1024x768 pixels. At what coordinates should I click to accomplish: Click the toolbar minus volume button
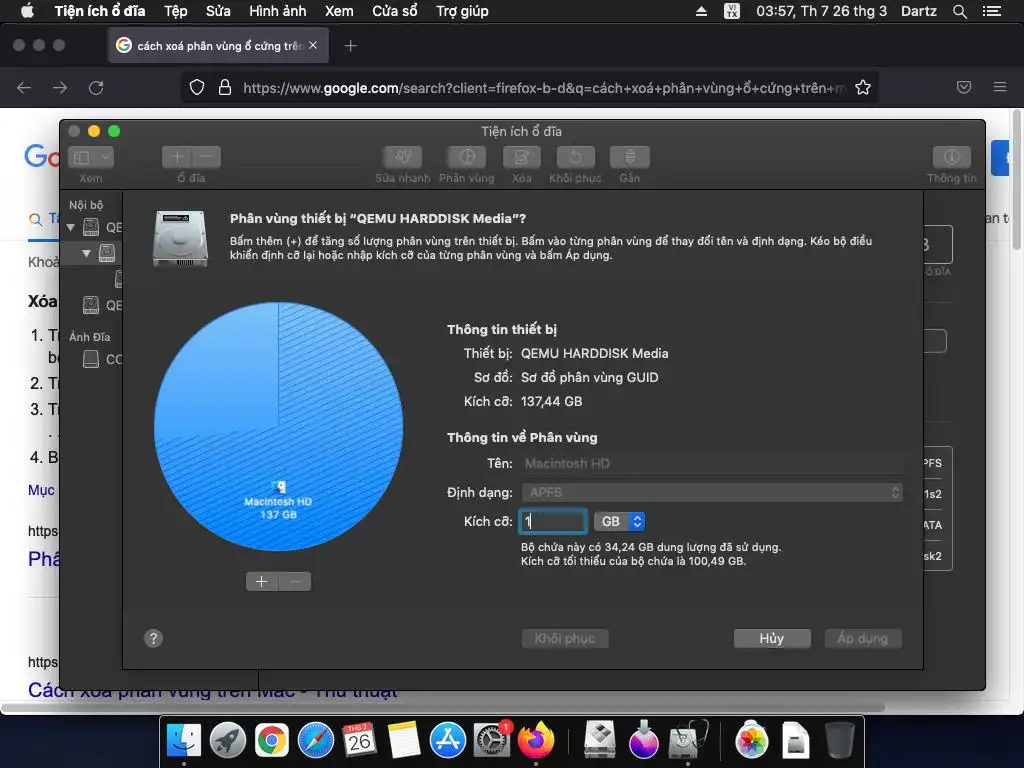[206, 157]
